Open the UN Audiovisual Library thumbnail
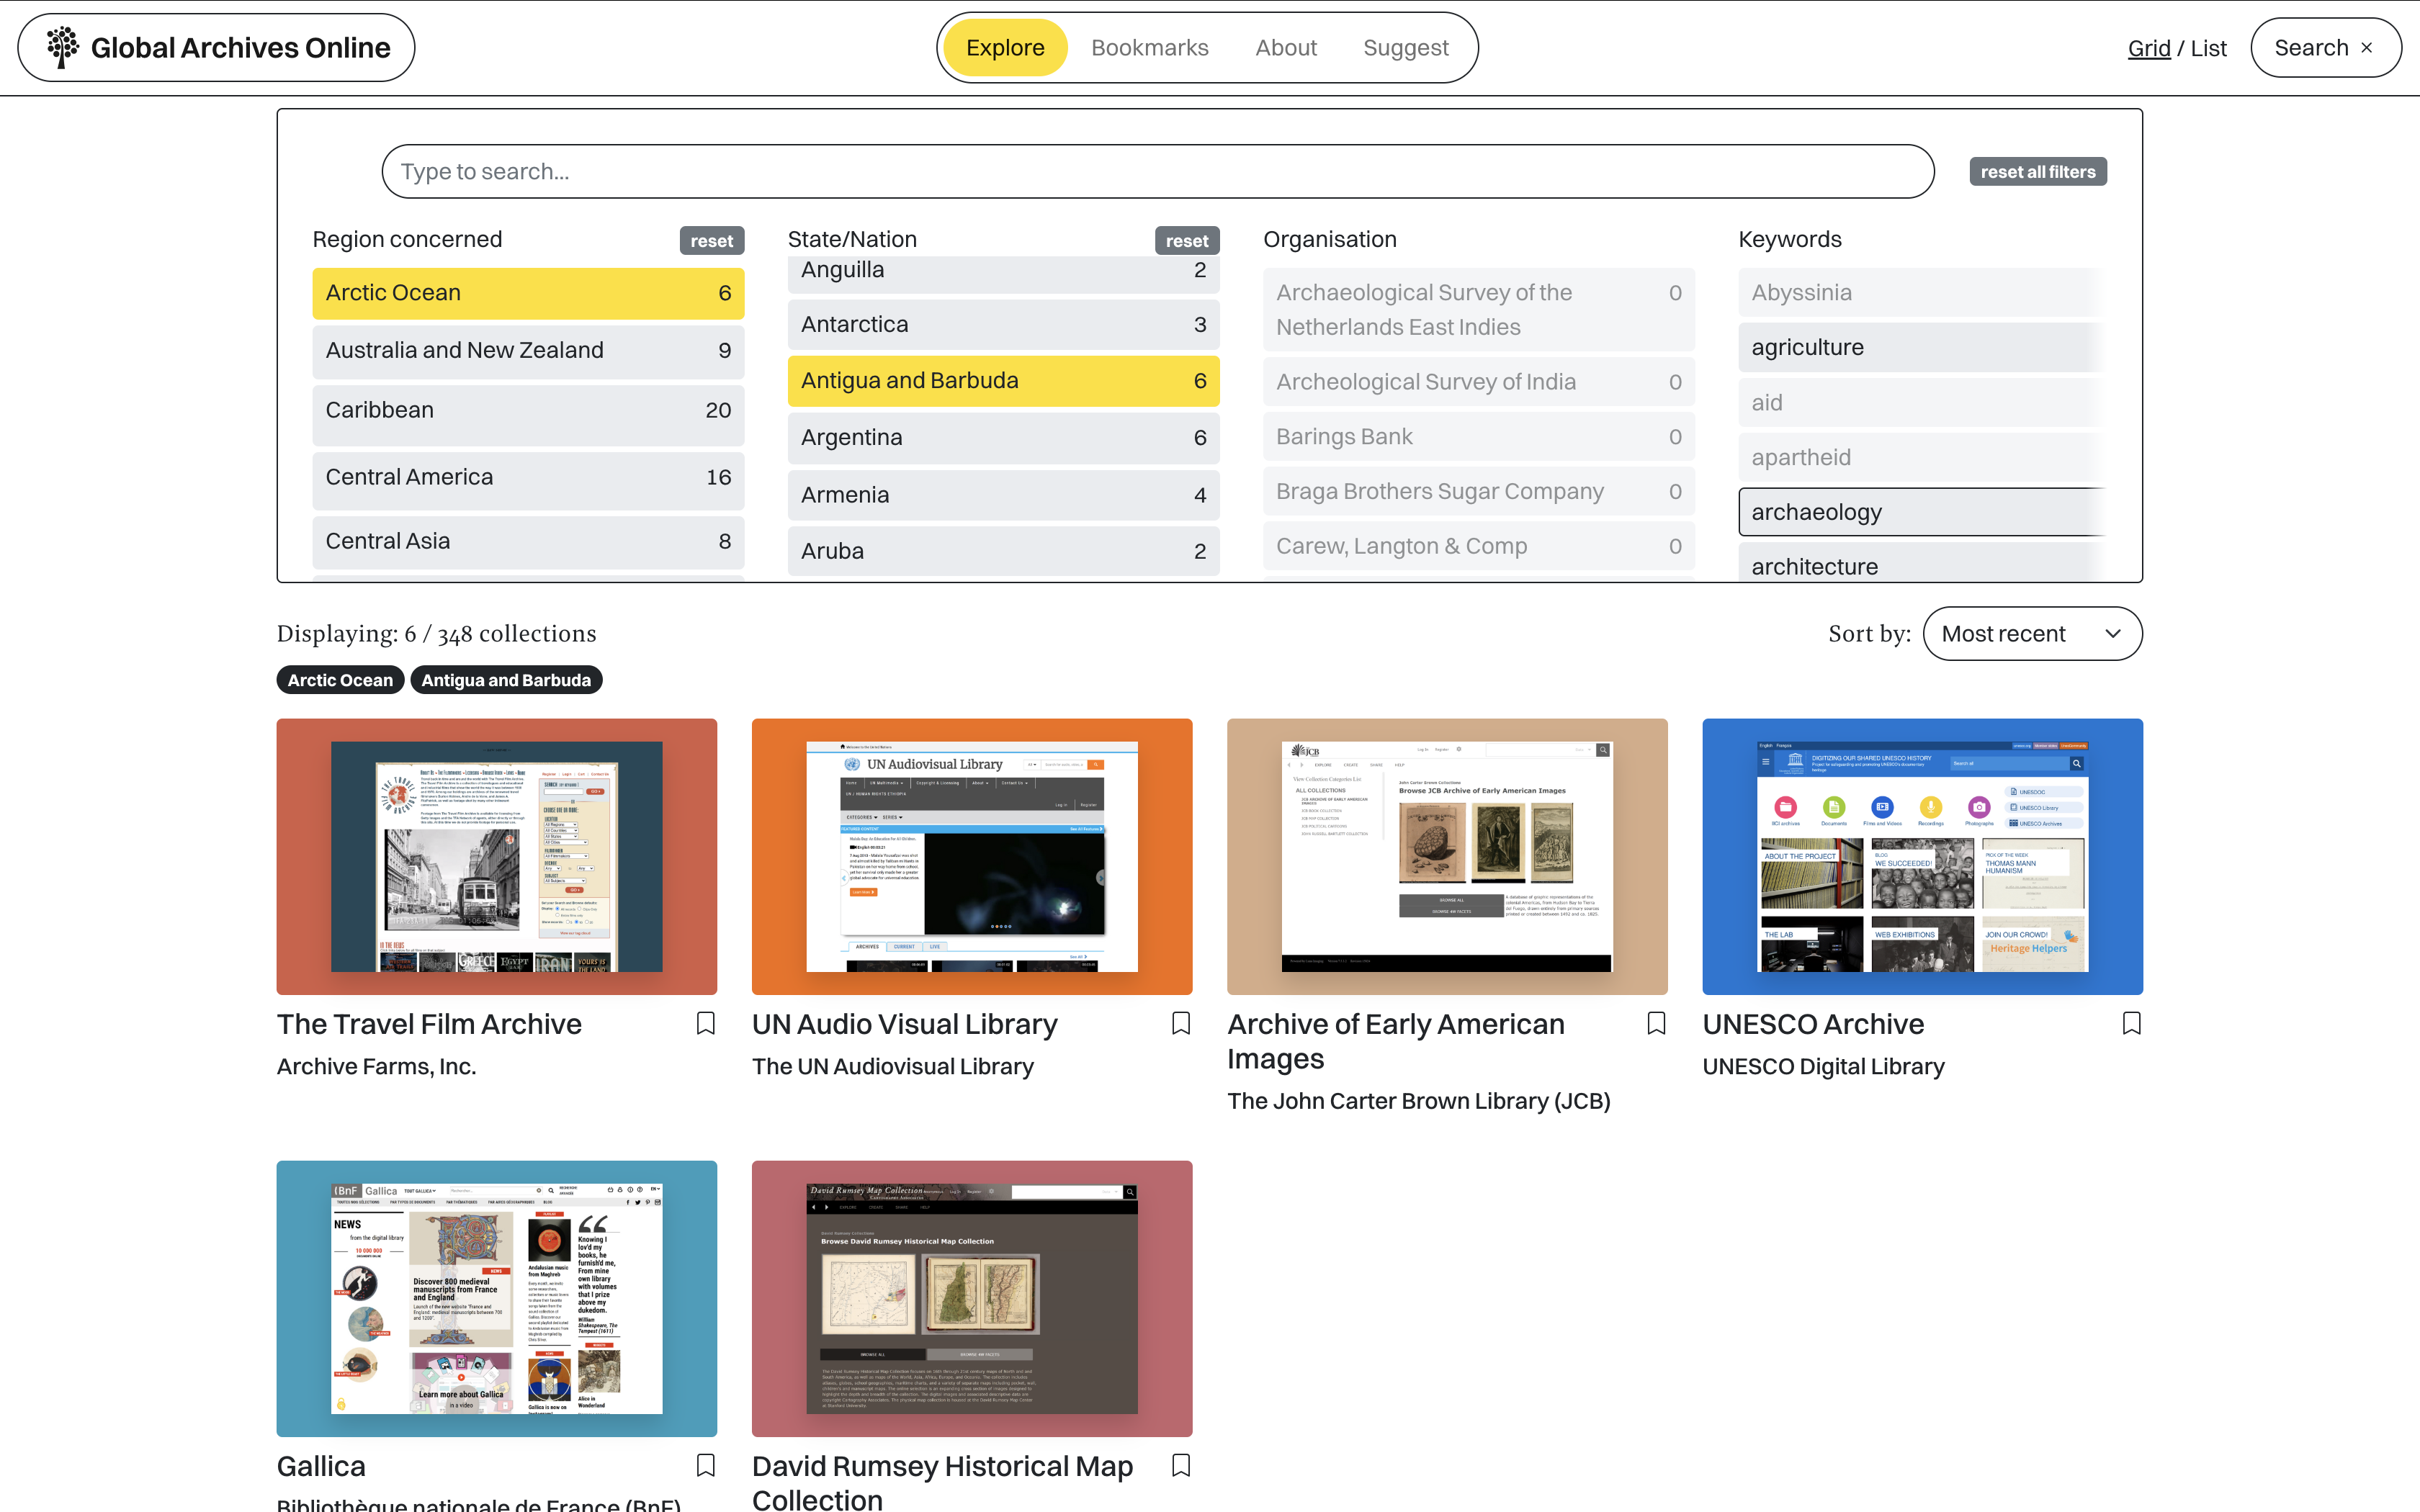The height and width of the screenshot is (1512, 2420). click(972, 857)
